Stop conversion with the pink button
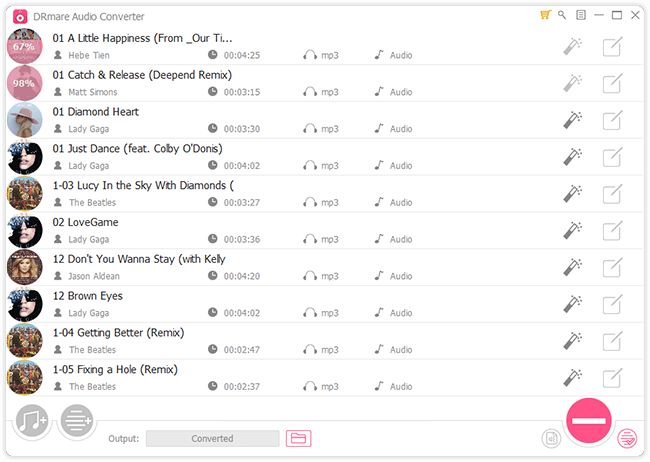 coord(589,421)
